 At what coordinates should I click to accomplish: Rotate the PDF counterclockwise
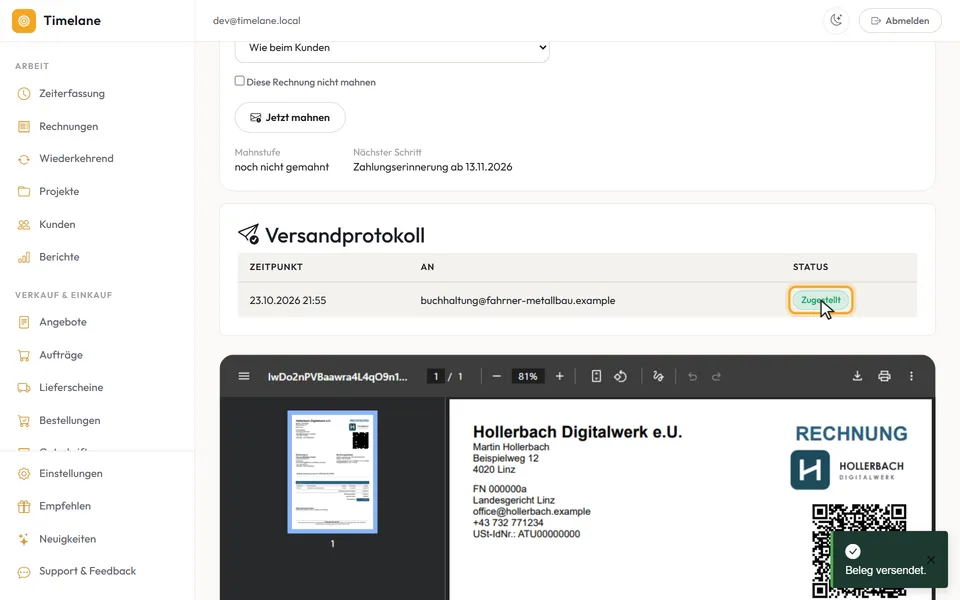620,376
